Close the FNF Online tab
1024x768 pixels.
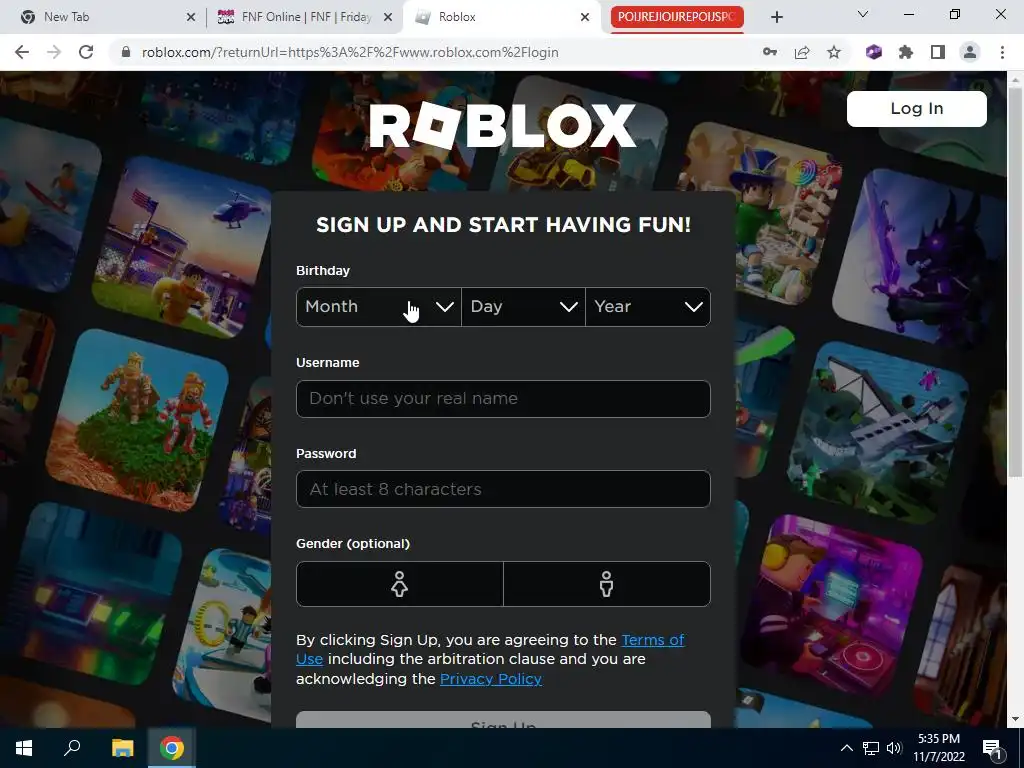[x=388, y=17]
